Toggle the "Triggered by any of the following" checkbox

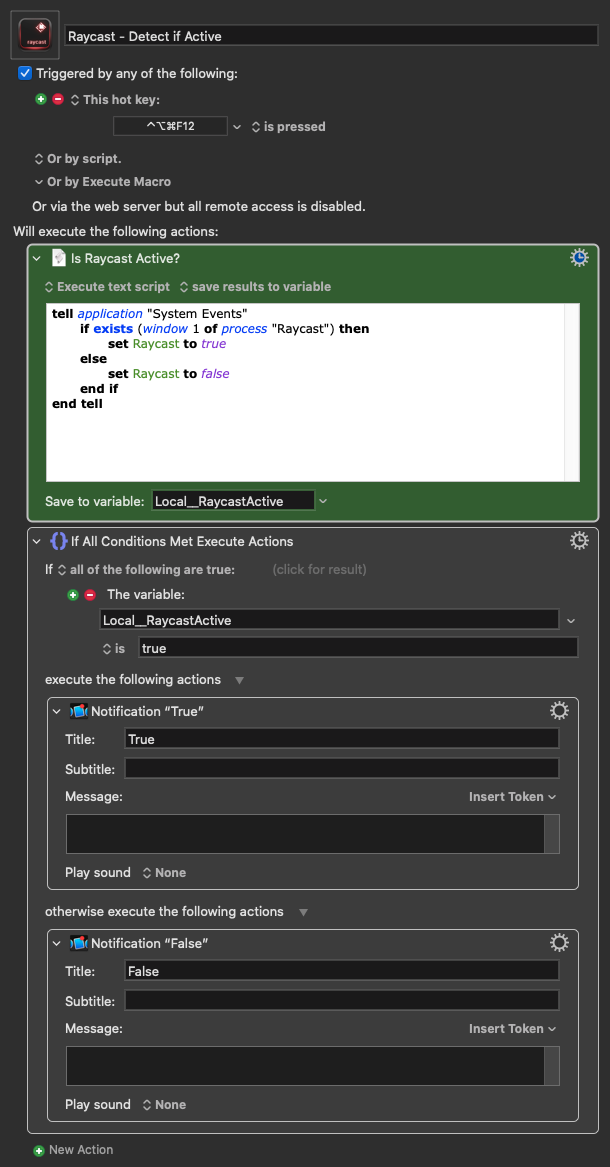(x=25, y=73)
